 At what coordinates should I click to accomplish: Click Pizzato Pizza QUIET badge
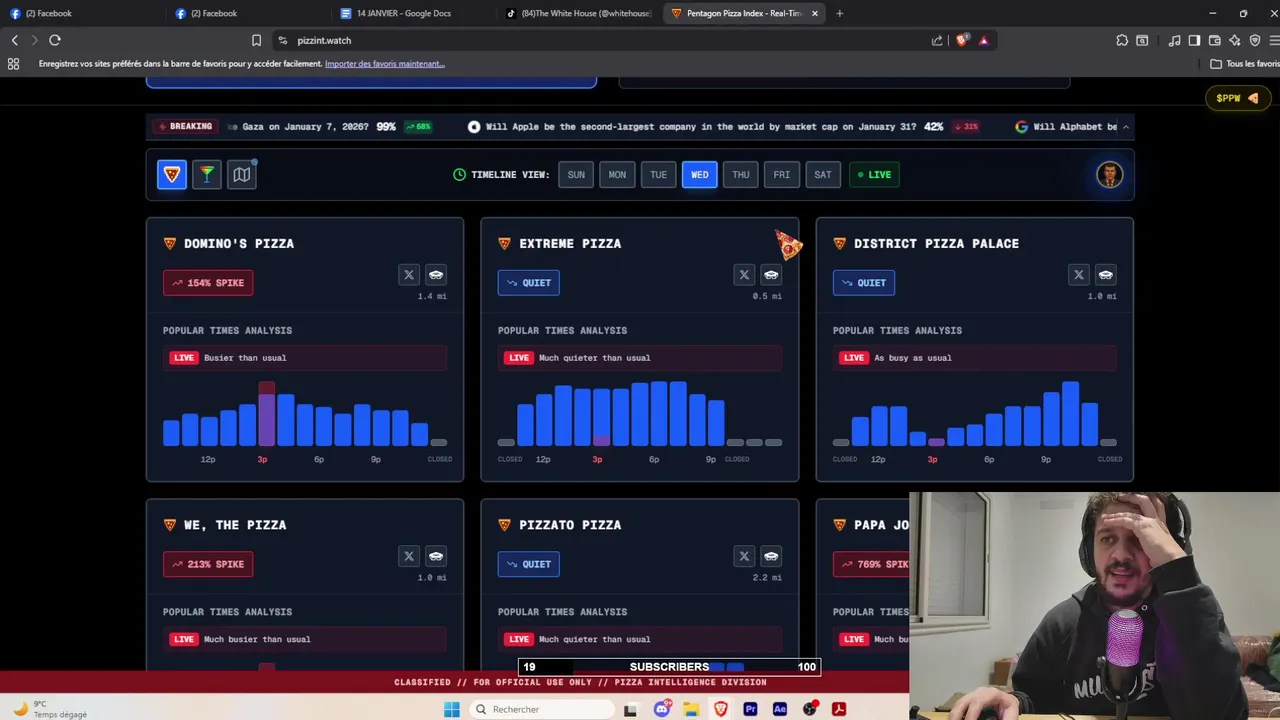point(529,564)
